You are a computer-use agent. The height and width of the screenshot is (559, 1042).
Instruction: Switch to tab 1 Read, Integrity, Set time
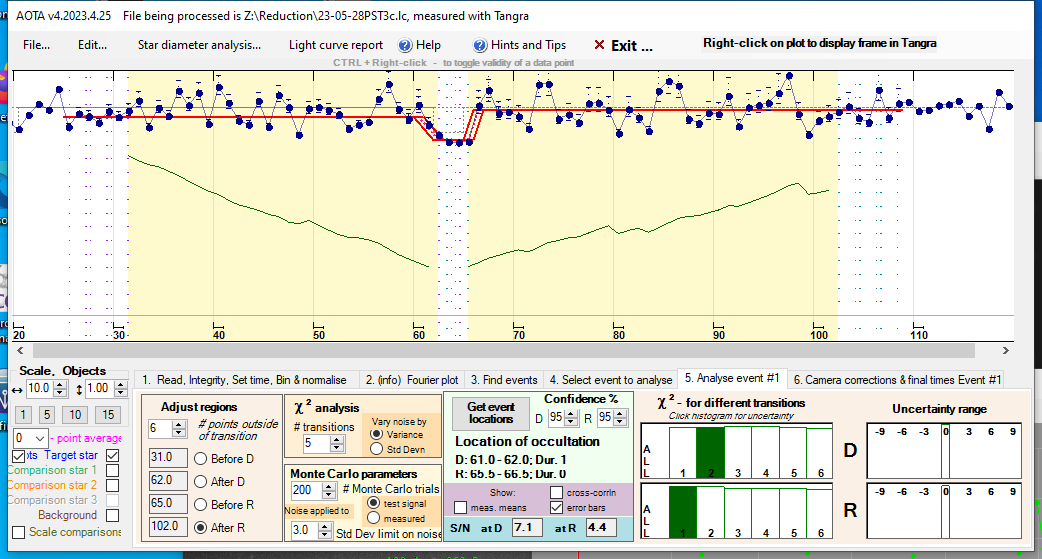[x=245, y=380]
